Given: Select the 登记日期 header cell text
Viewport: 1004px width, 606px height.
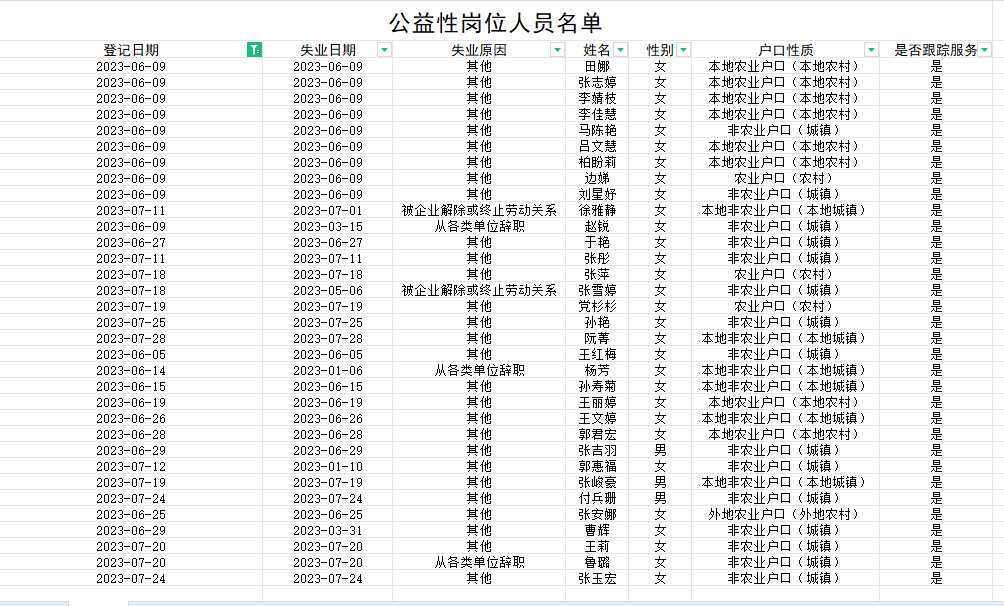Looking at the screenshot, I should click(131, 50).
